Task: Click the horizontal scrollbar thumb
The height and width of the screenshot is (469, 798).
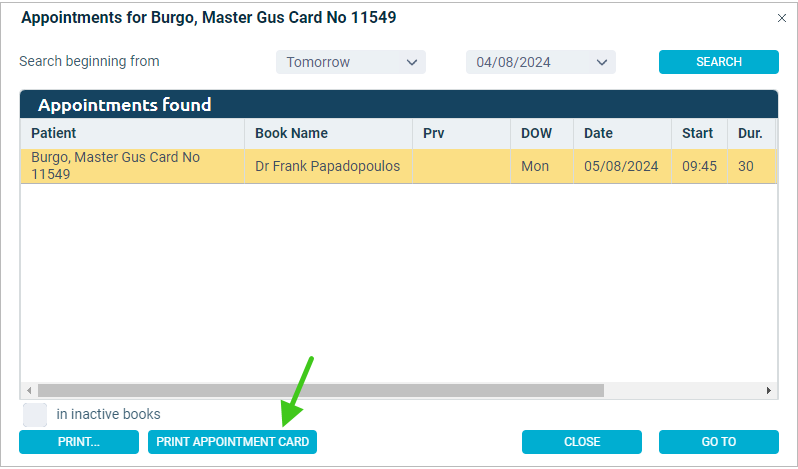Action: tap(321, 391)
